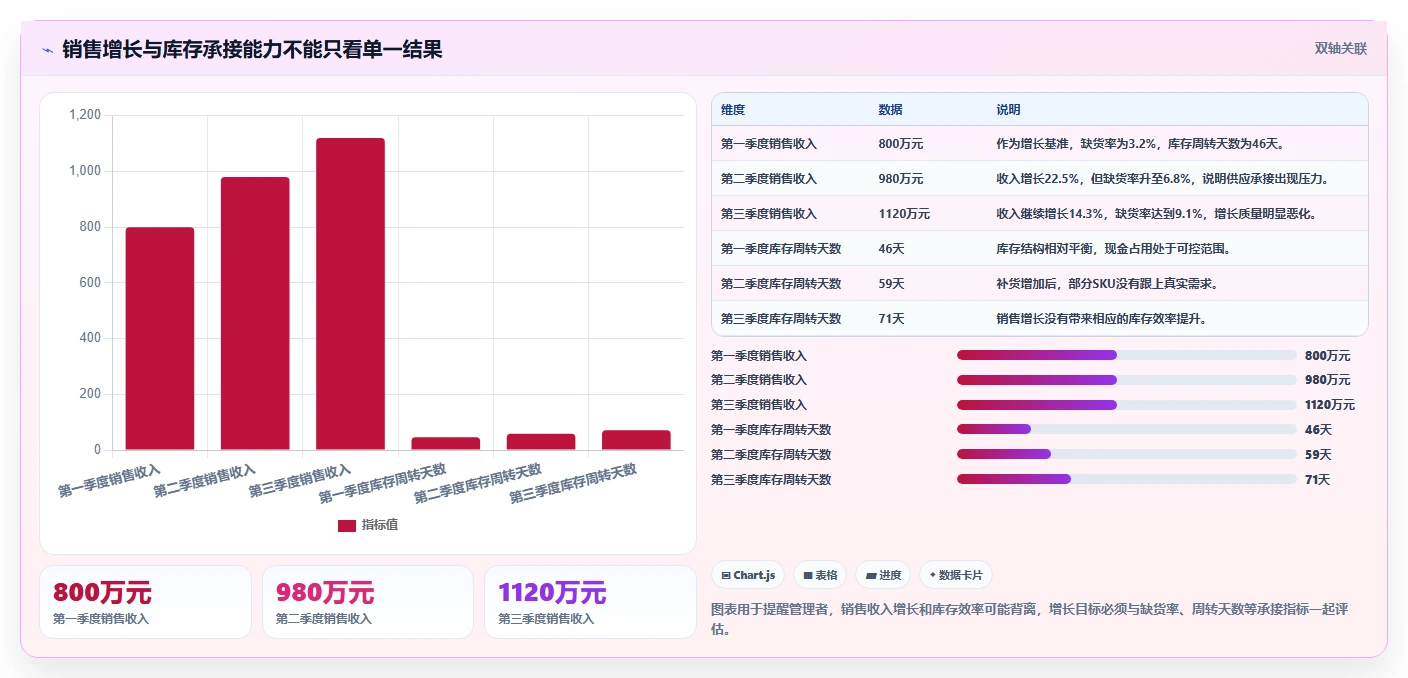Viewport: 1408px width, 678px height.
Task: Select the Chart.js chip
Action: click(748, 575)
